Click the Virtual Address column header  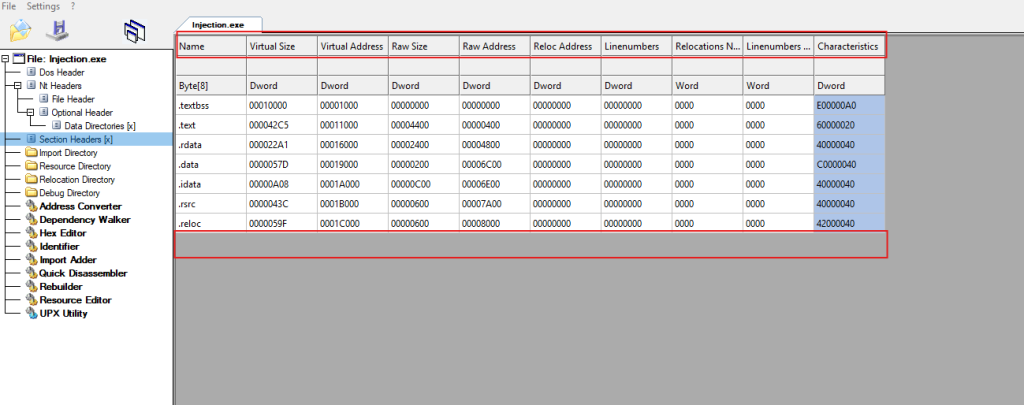click(351, 46)
